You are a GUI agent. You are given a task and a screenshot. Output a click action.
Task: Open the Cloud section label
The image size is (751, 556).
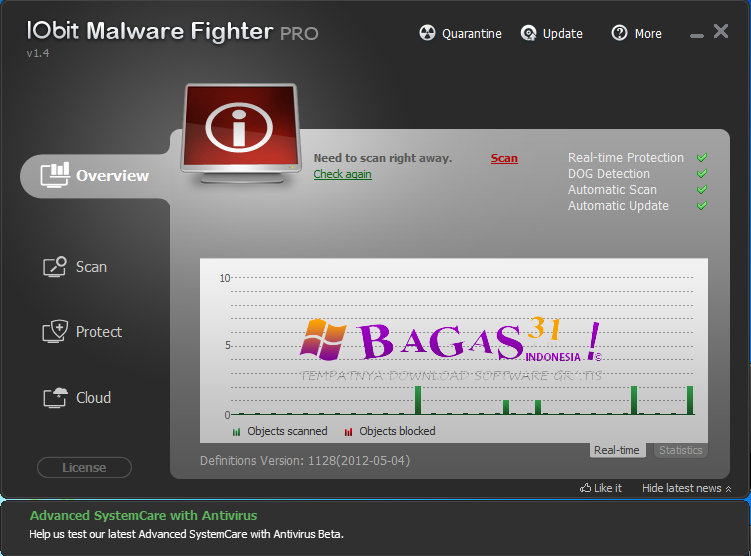[x=93, y=397]
